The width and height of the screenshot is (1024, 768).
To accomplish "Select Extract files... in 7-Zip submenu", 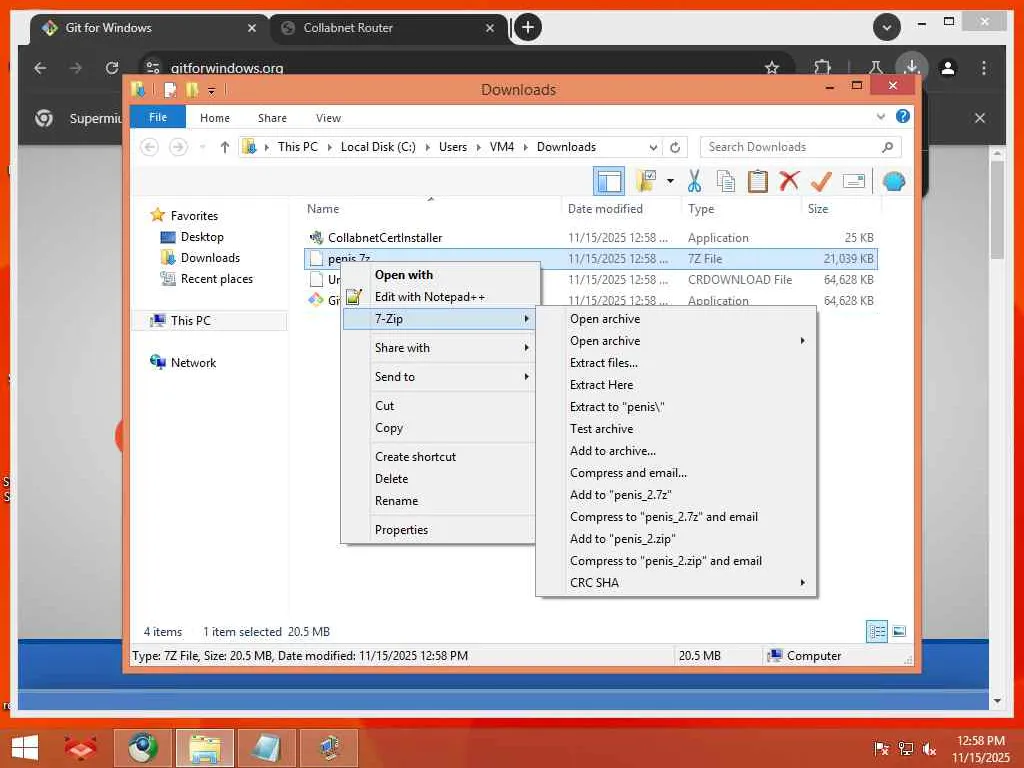I will (x=676, y=362).
